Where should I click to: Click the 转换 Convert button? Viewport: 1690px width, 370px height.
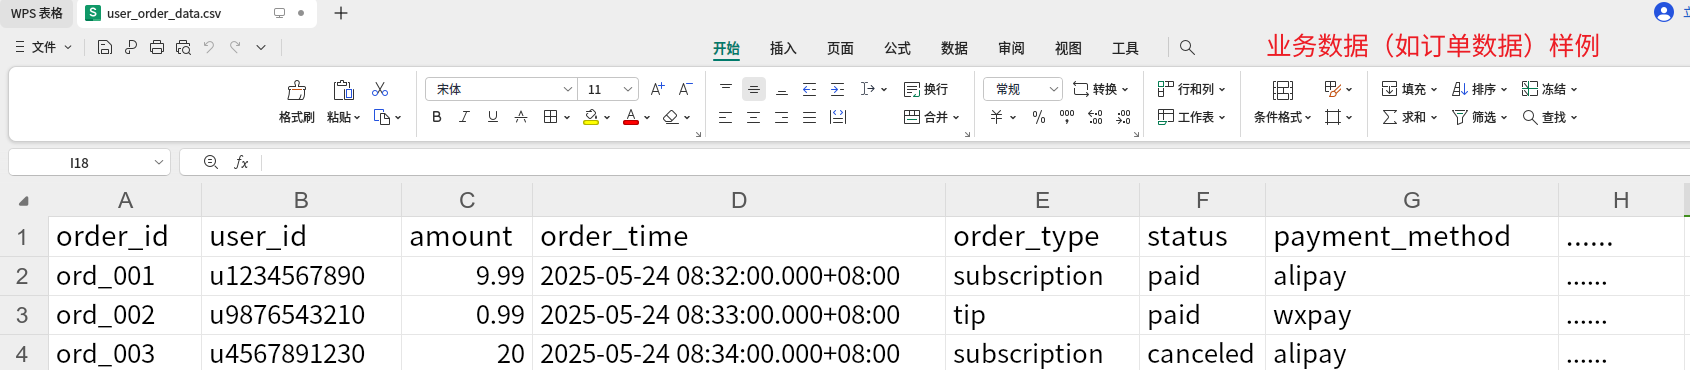pyautogui.click(x=1100, y=89)
